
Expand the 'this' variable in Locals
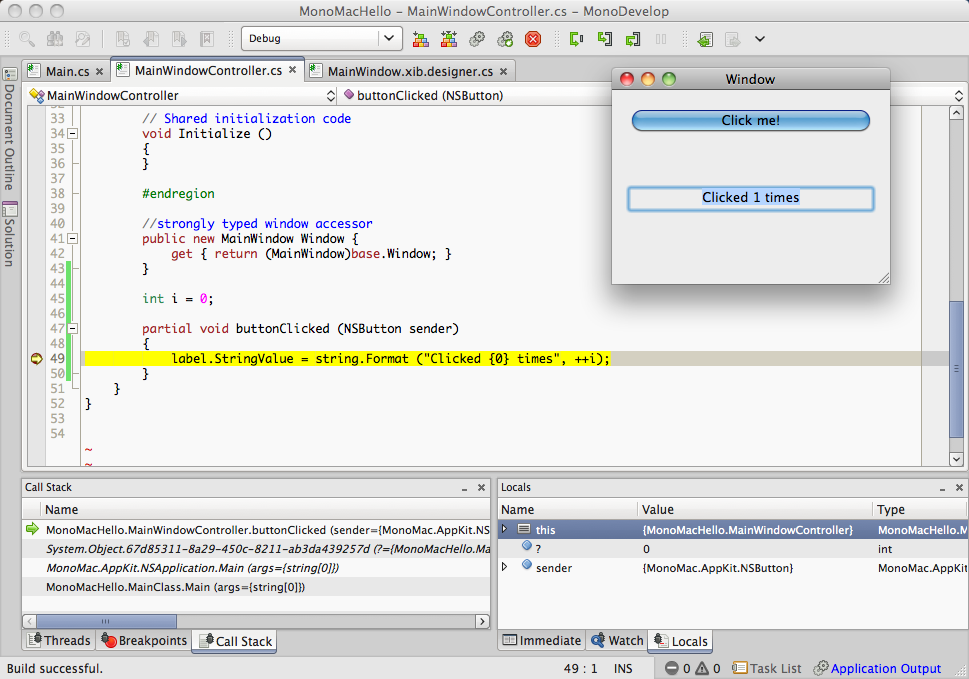[504, 529]
